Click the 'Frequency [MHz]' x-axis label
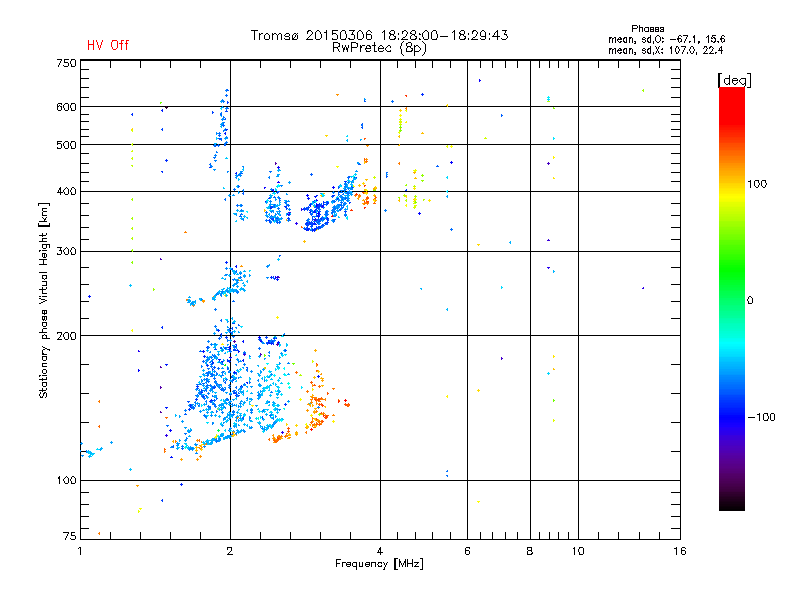The width and height of the screenshot is (800, 600). [x=379, y=564]
